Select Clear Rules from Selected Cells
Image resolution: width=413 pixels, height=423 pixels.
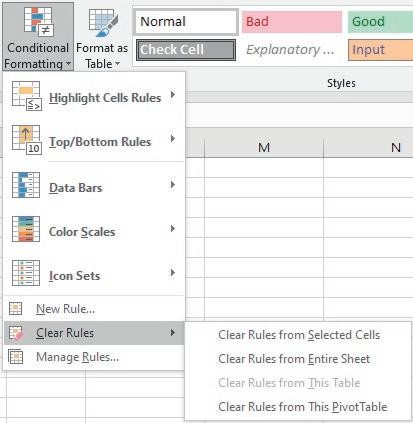pyautogui.click(x=299, y=335)
